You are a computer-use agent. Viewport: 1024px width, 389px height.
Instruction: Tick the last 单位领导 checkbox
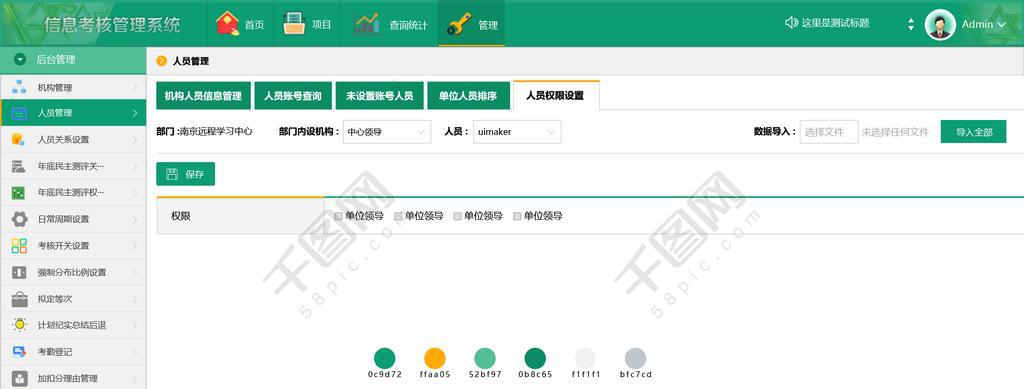click(x=517, y=216)
